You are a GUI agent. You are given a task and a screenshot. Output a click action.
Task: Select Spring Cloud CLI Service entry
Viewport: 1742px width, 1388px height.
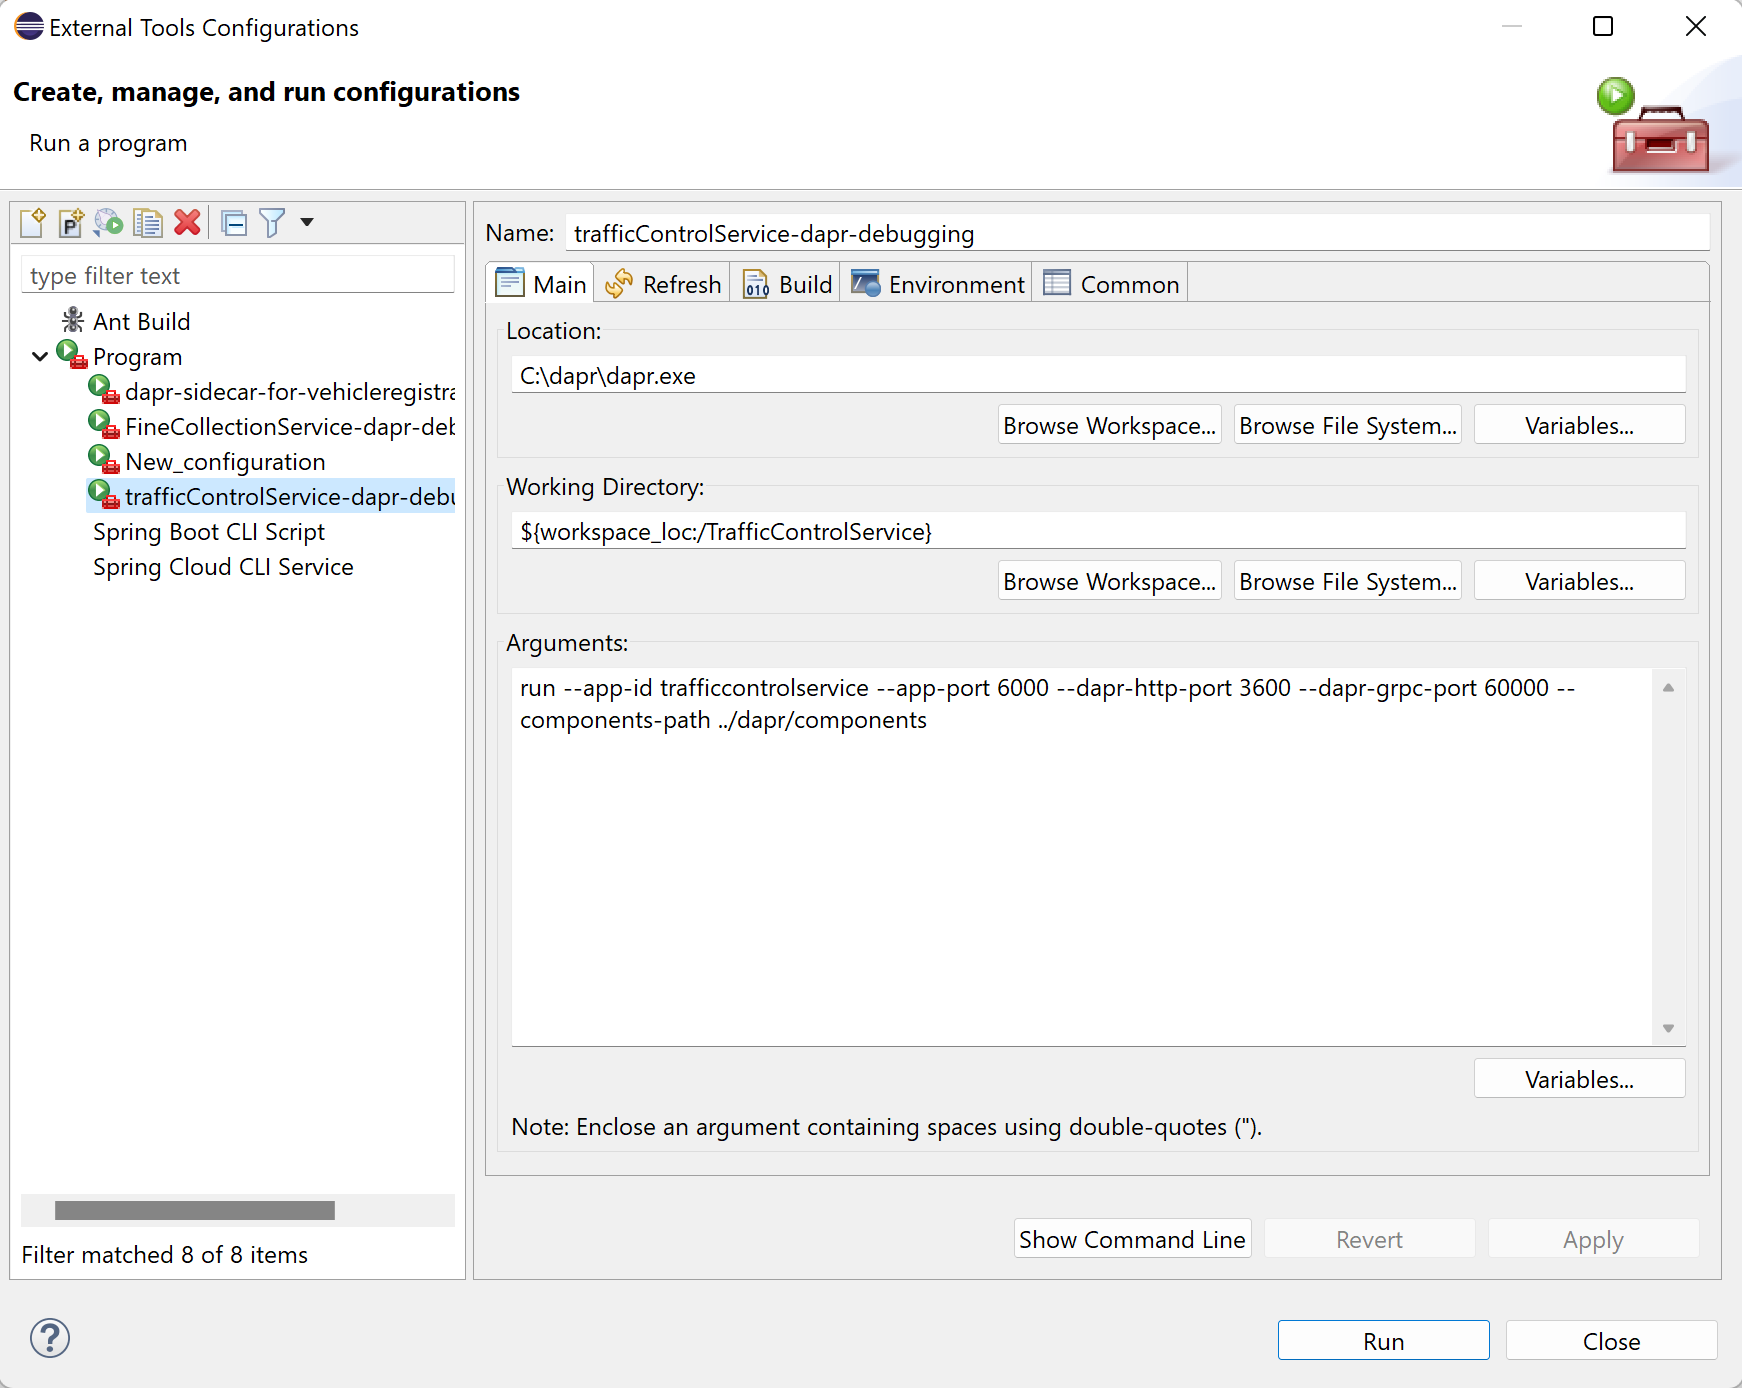coord(223,567)
